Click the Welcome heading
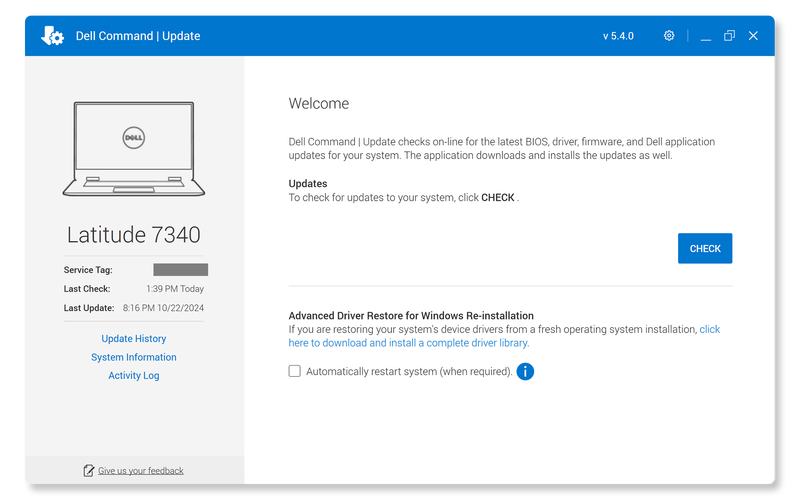Image resolution: width=800 pixels, height=500 pixels. (319, 104)
